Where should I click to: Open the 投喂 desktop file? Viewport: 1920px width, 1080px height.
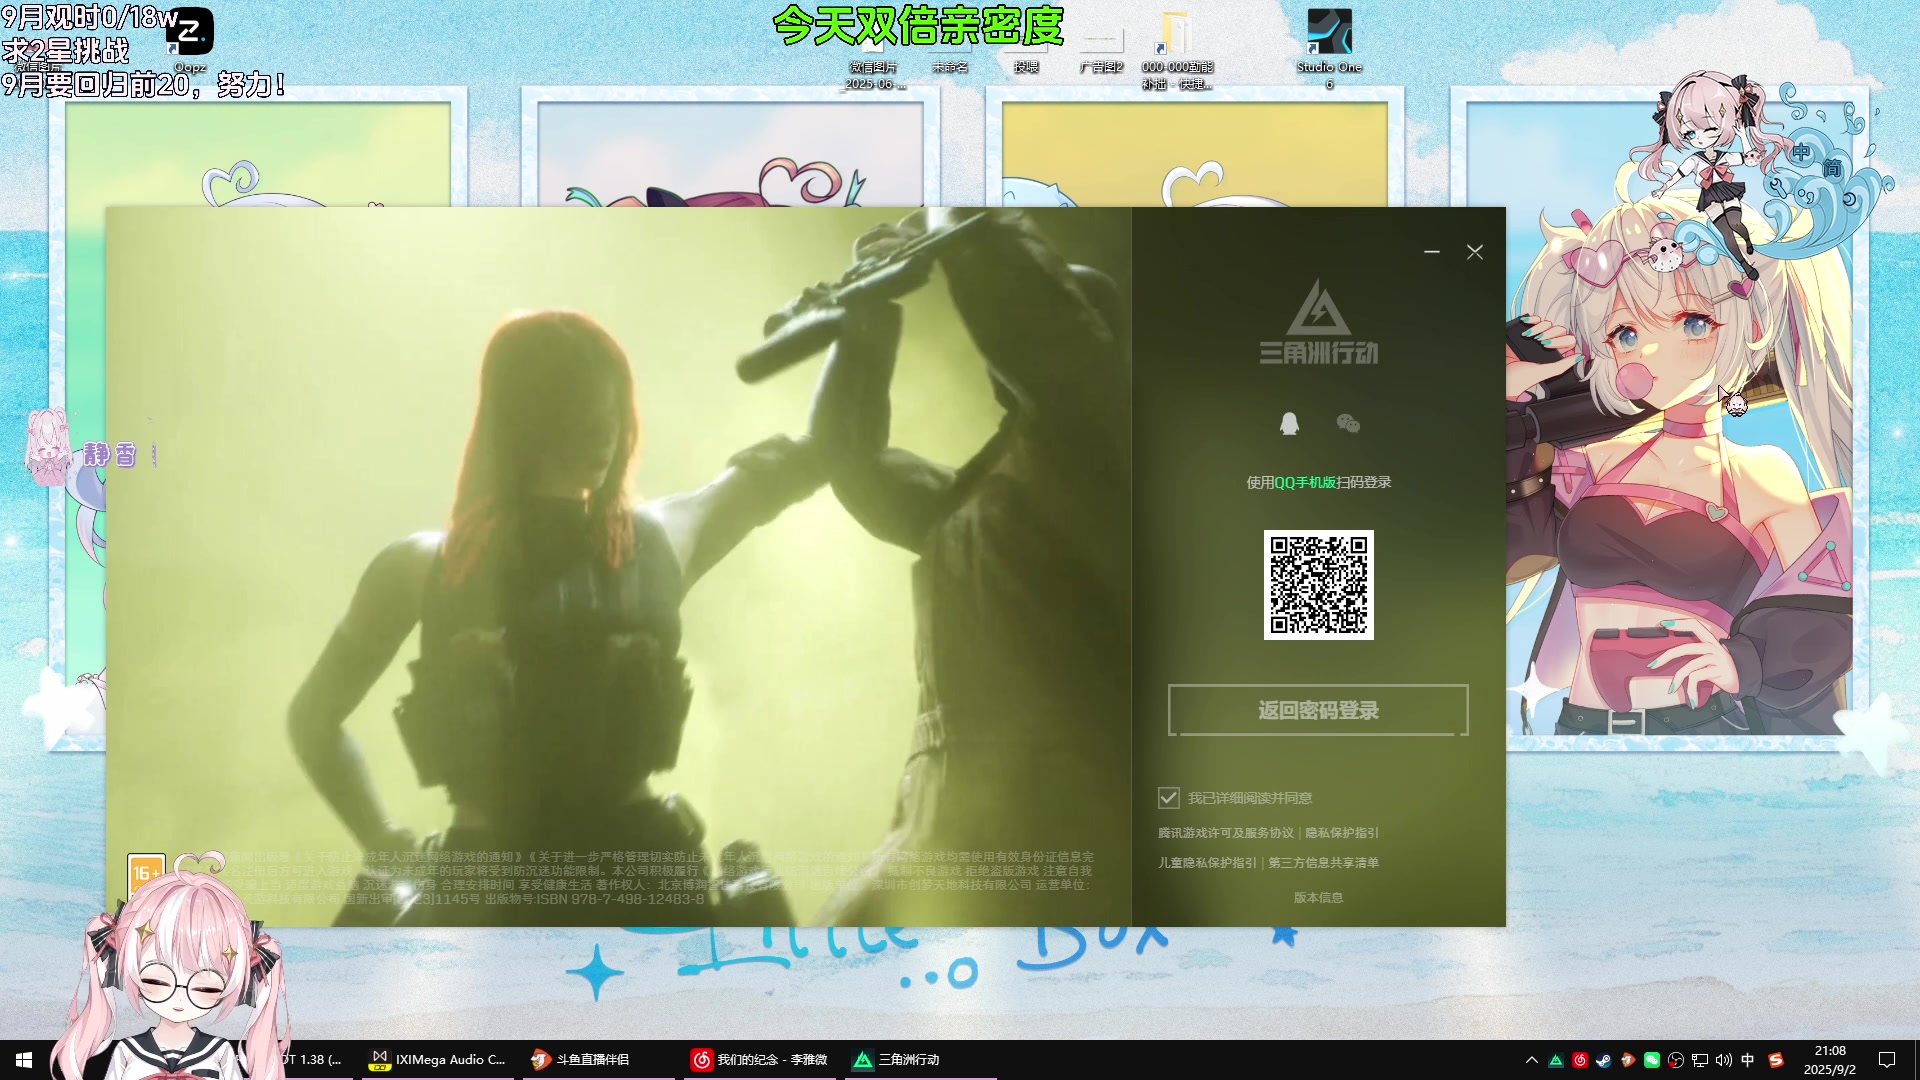coord(1026,50)
